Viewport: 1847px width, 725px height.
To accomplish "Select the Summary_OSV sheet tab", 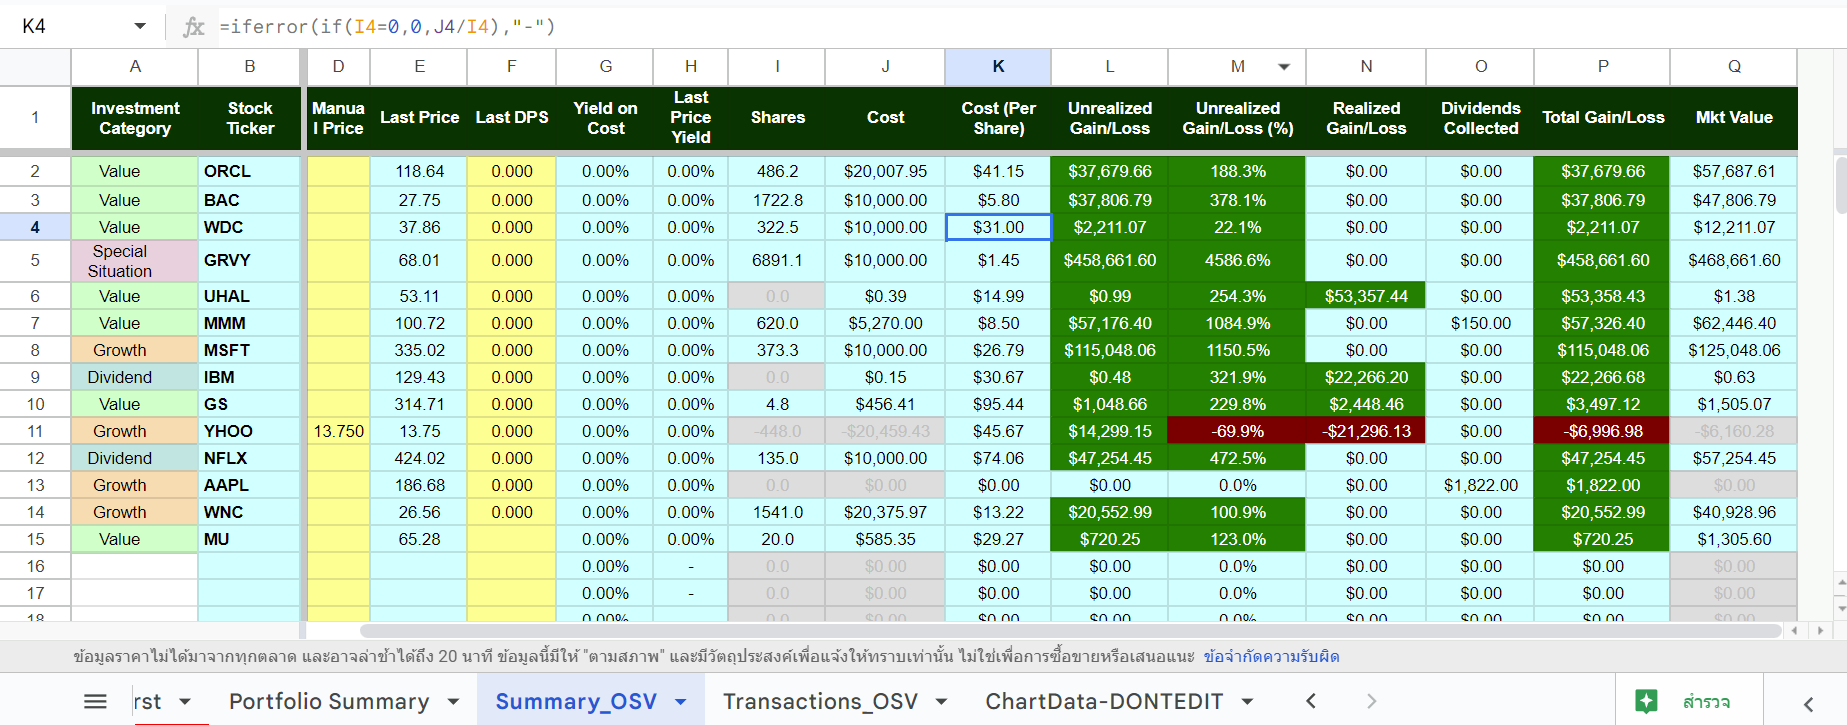I will (x=576, y=702).
